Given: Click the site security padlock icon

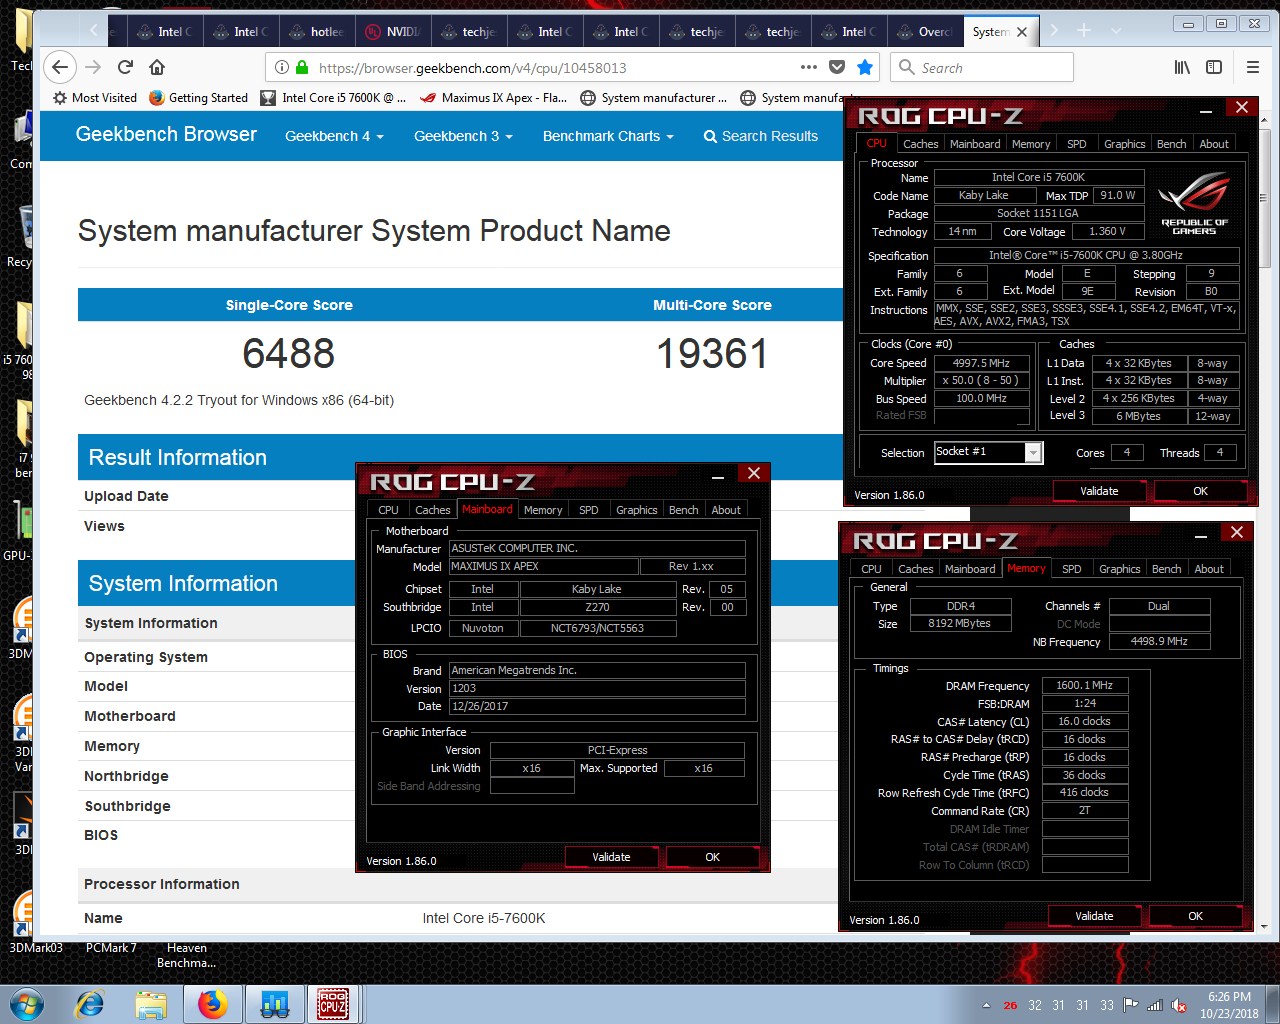Looking at the screenshot, I should pos(301,67).
